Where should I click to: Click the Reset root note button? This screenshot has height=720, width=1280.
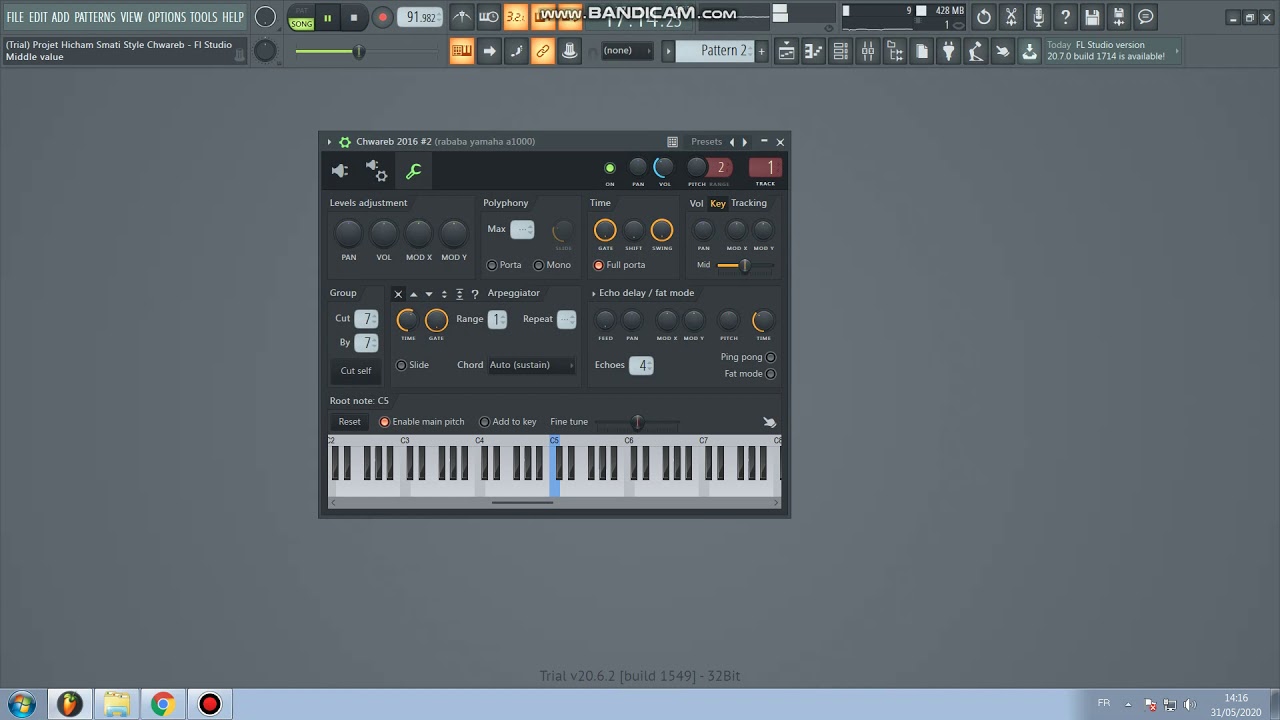pos(349,422)
